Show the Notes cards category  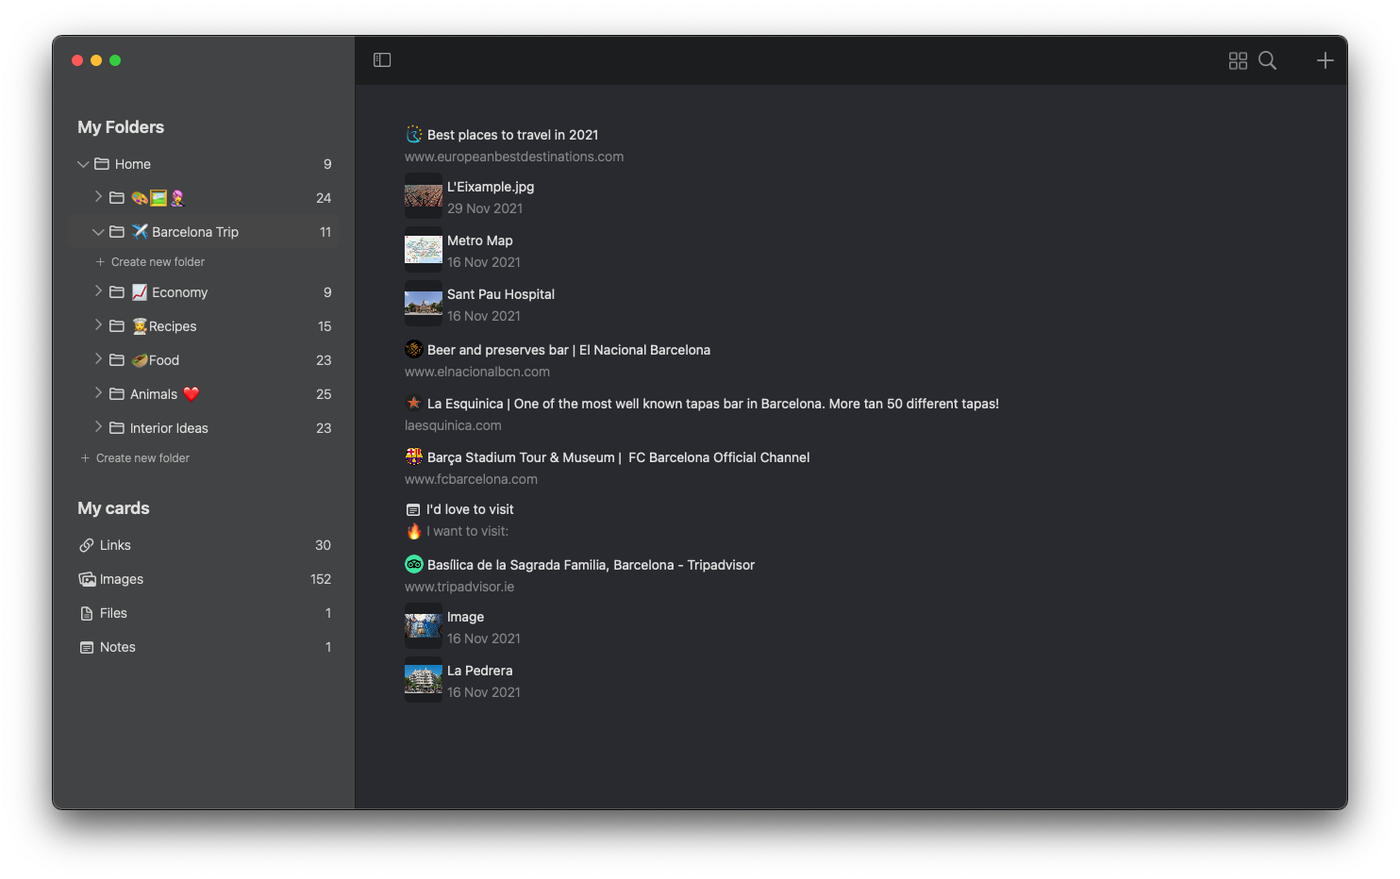(117, 647)
